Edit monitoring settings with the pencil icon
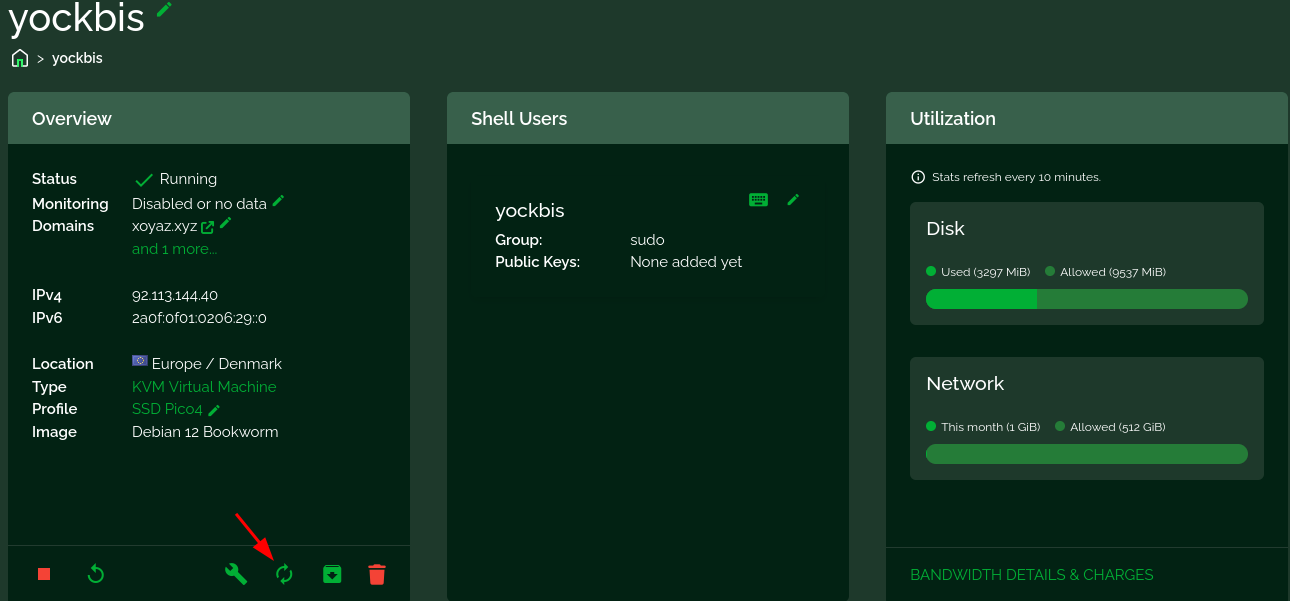Viewport: 1290px width, 601px height. [x=279, y=201]
